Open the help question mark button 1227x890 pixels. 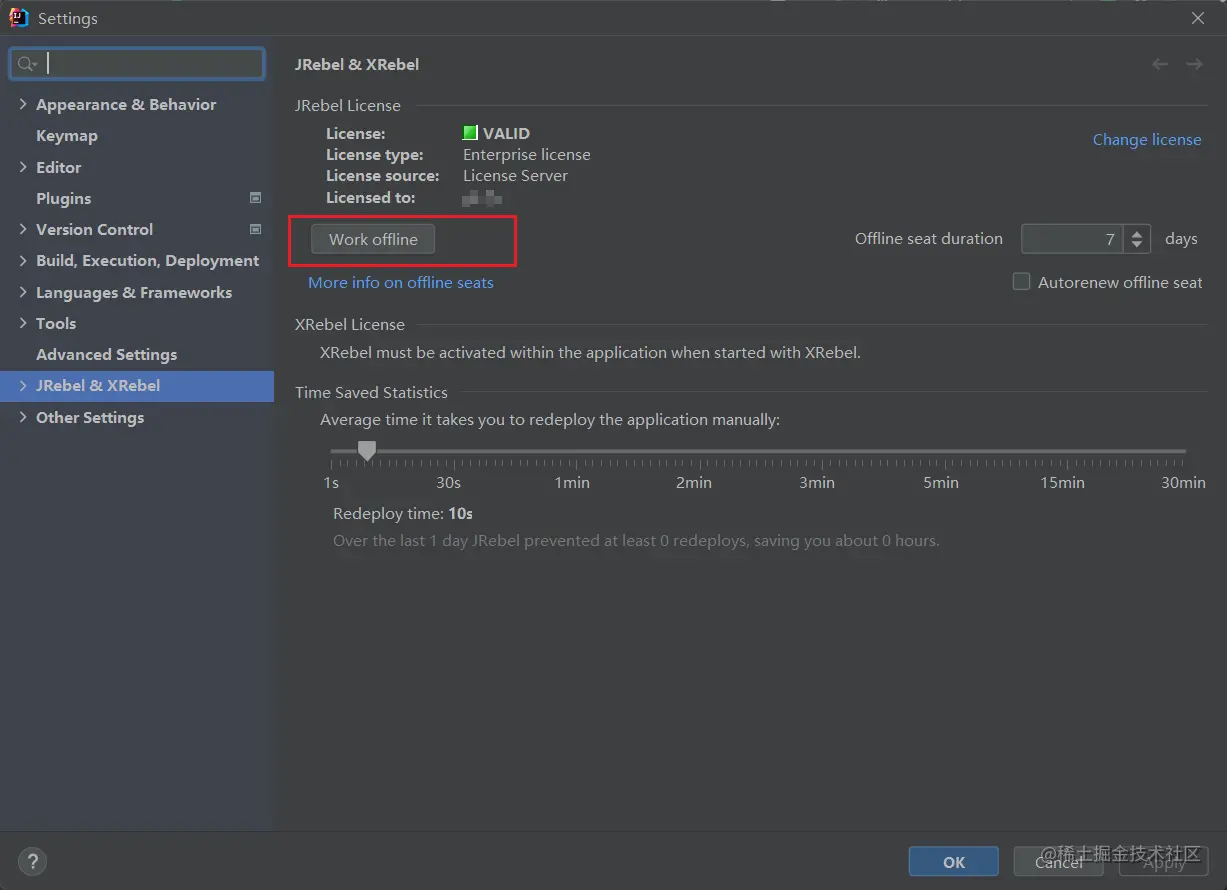coord(32,861)
